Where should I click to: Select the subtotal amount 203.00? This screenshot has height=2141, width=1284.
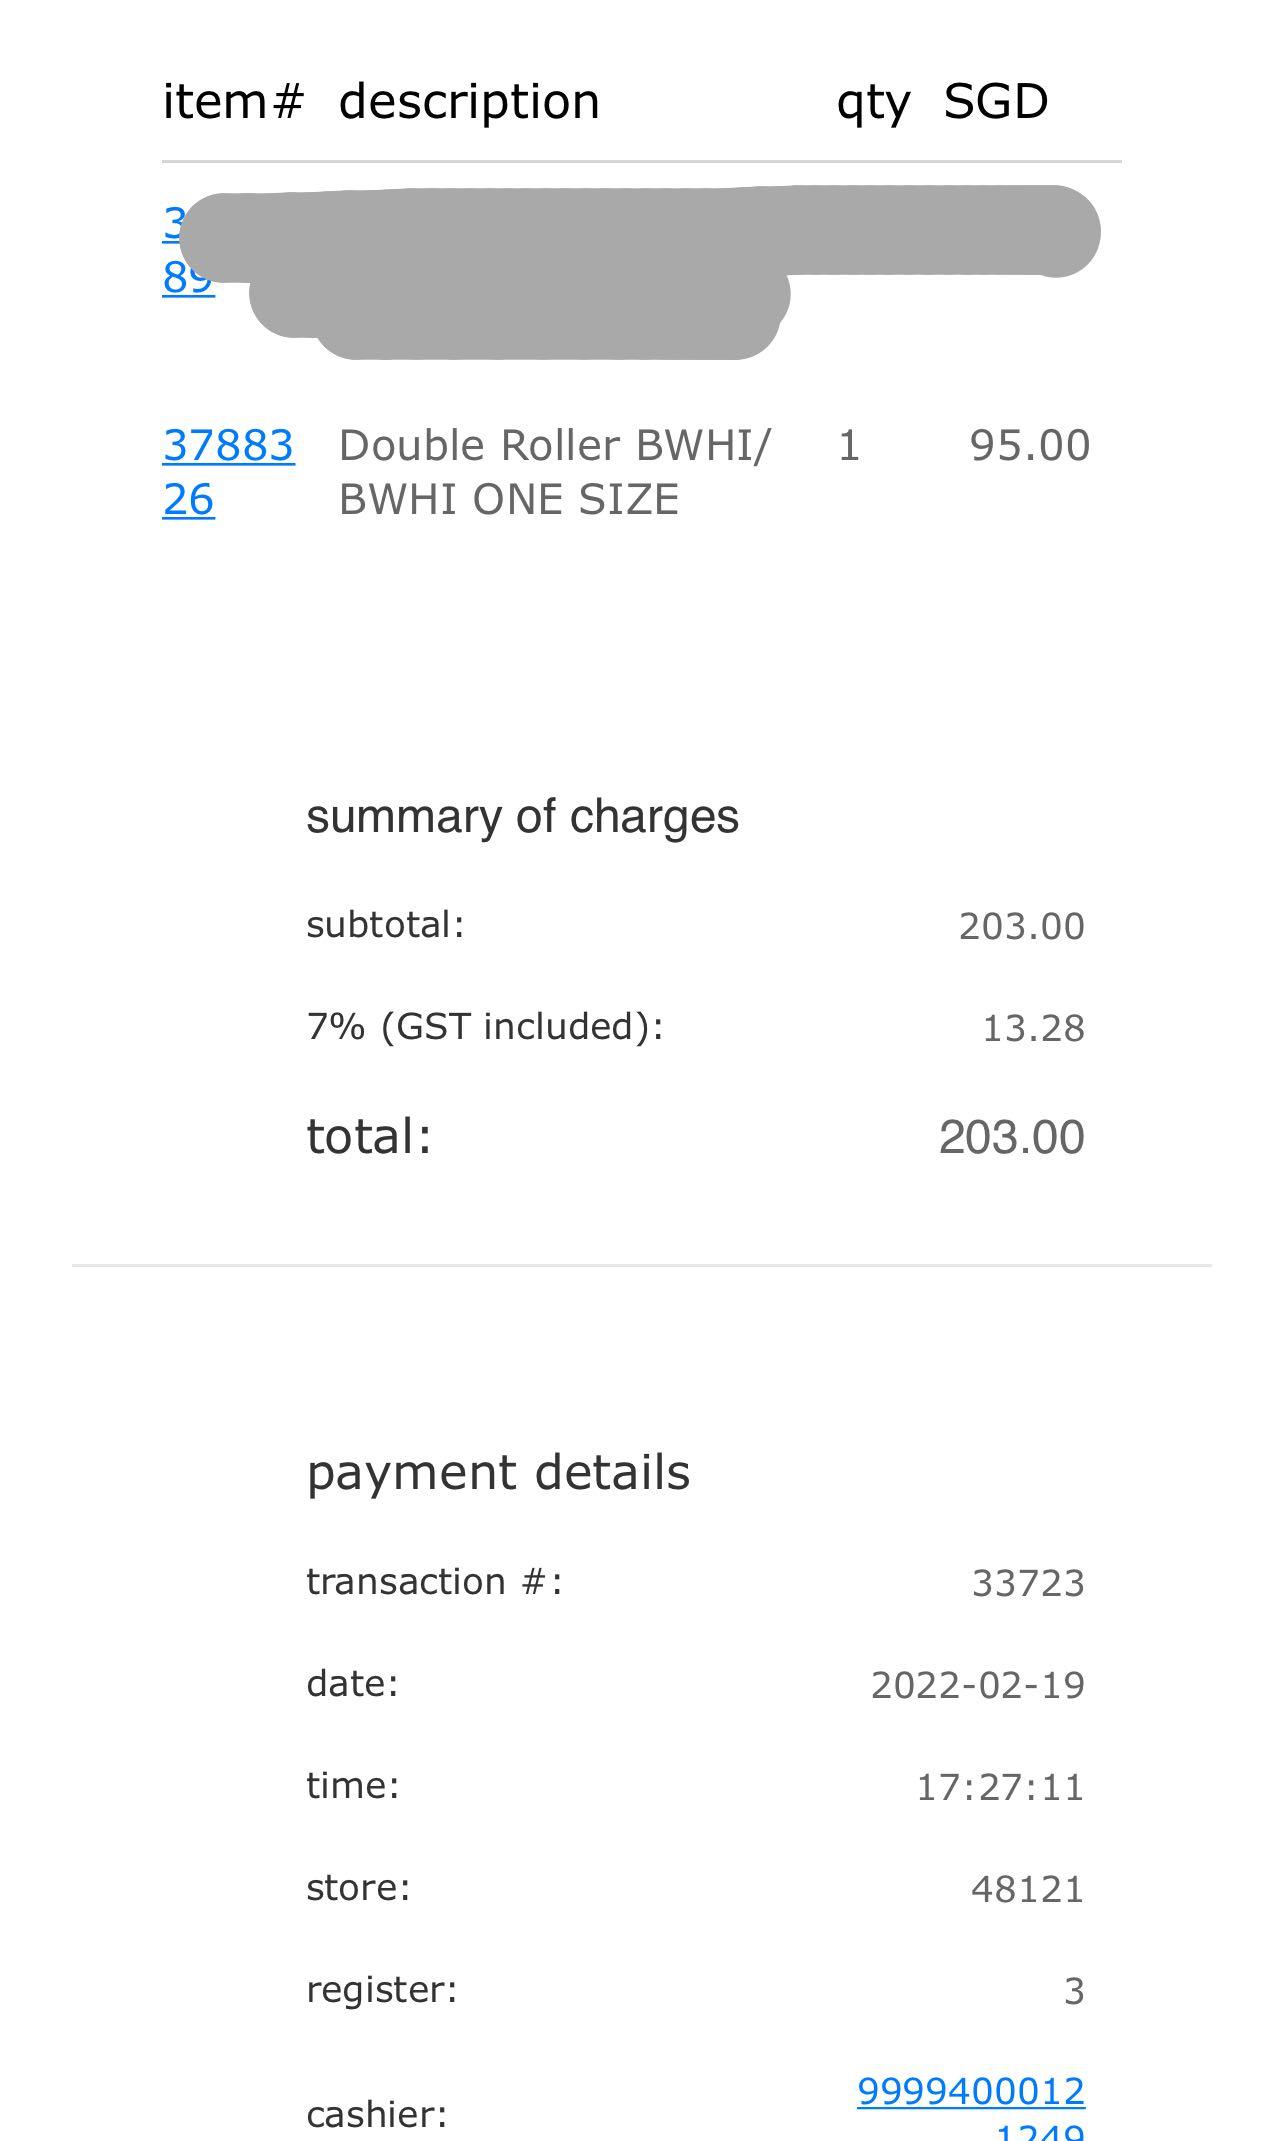click(x=1021, y=926)
